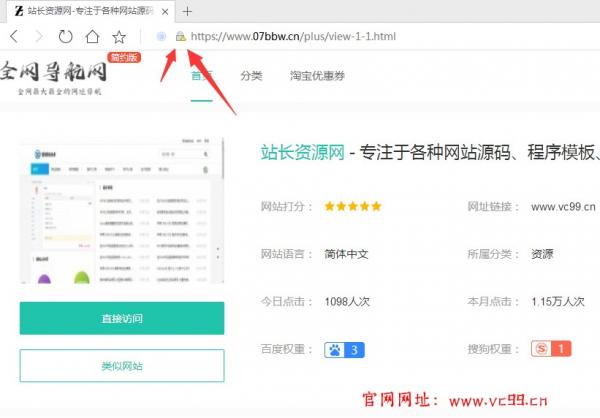This screenshot has height=418, width=600.
Task: Click the Baidu weight badge showing 3
Action: point(344,350)
